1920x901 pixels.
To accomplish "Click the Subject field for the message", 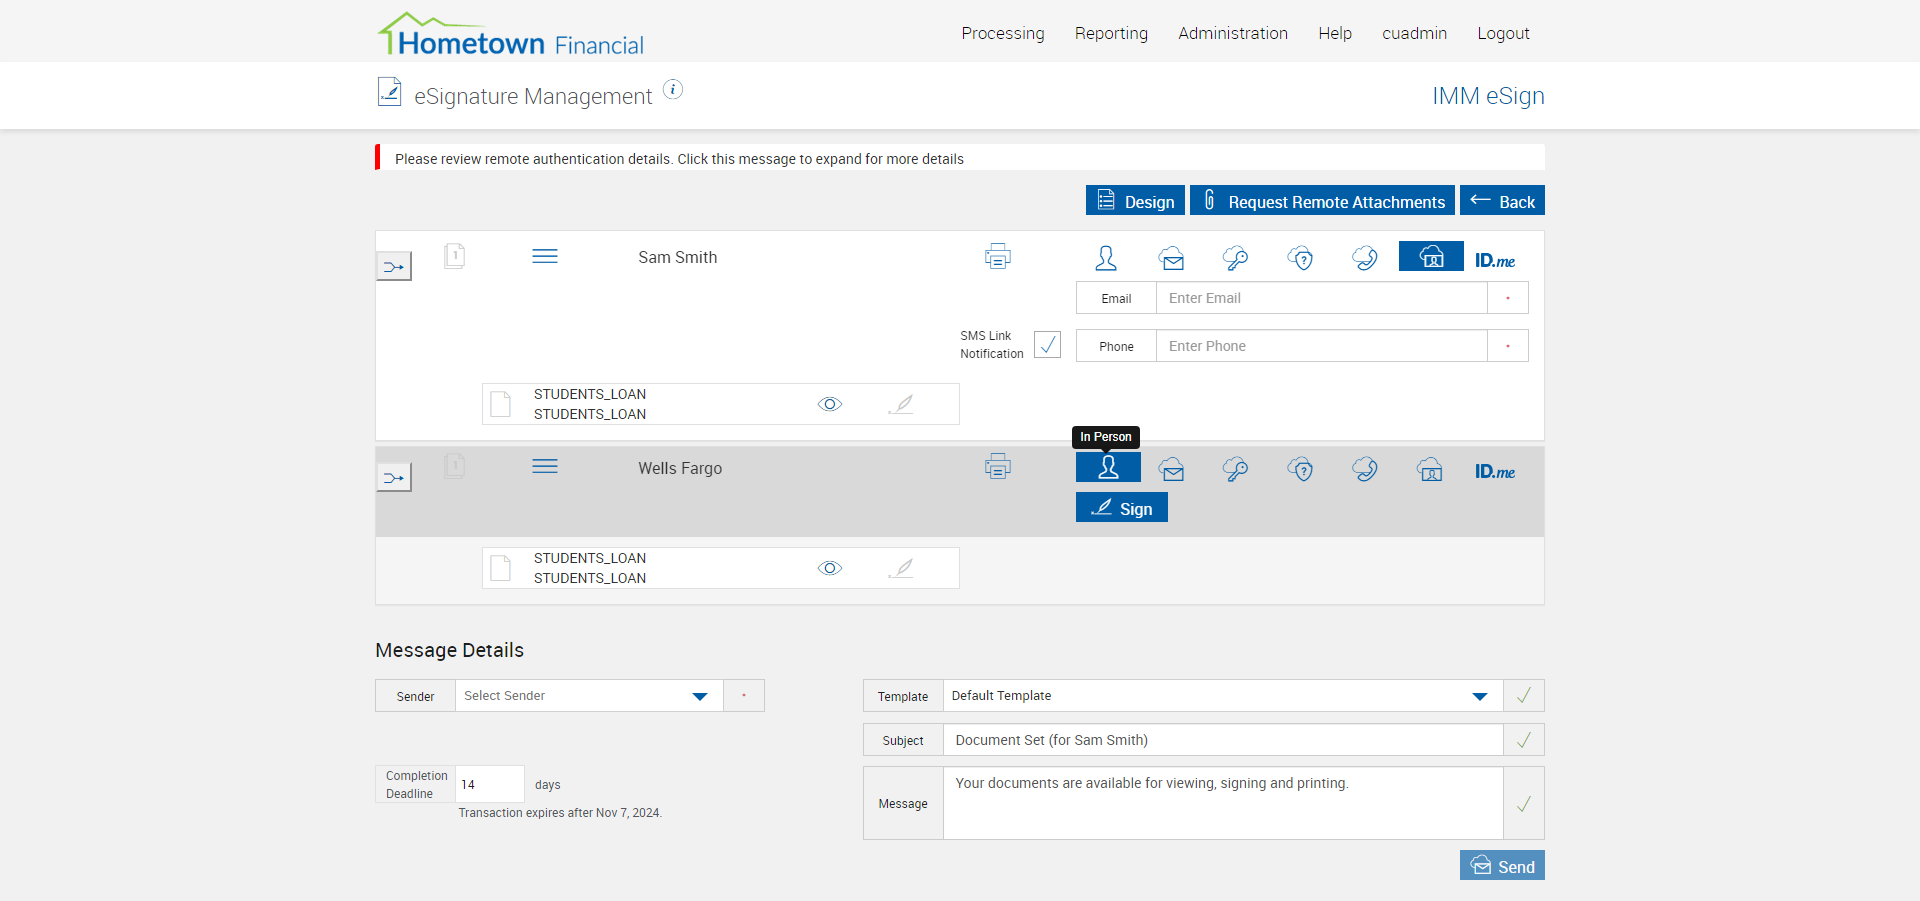I will click(x=1223, y=740).
